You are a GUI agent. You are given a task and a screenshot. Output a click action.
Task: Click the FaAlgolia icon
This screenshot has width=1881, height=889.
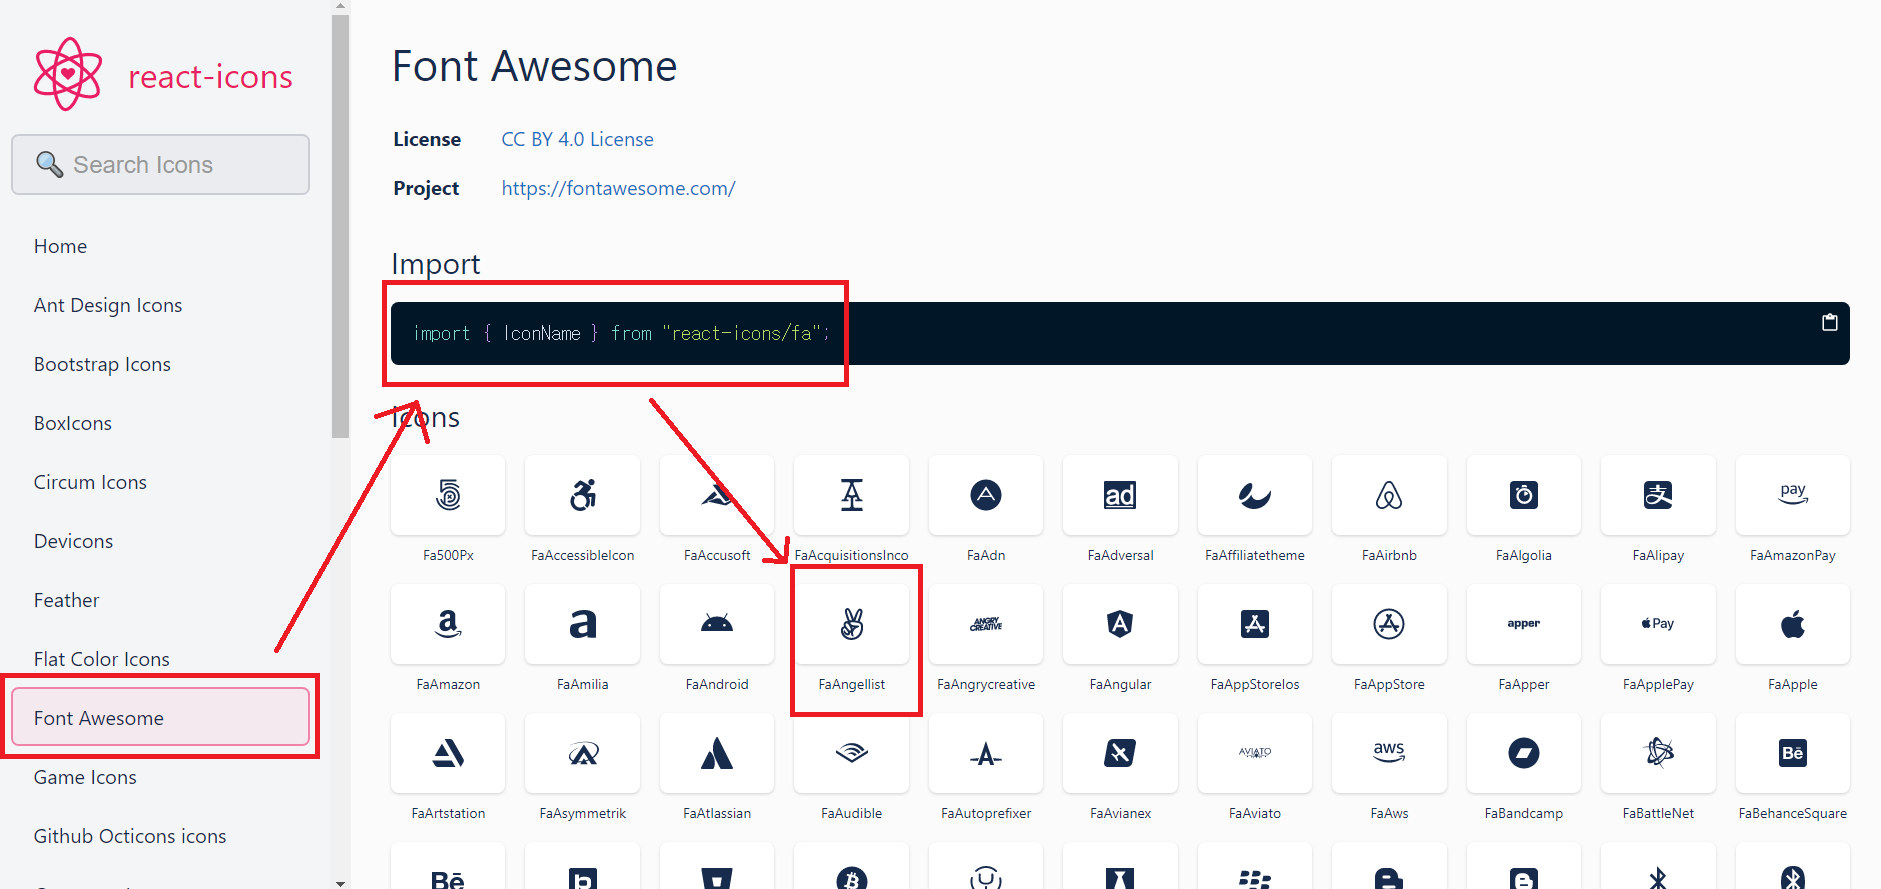(1524, 495)
